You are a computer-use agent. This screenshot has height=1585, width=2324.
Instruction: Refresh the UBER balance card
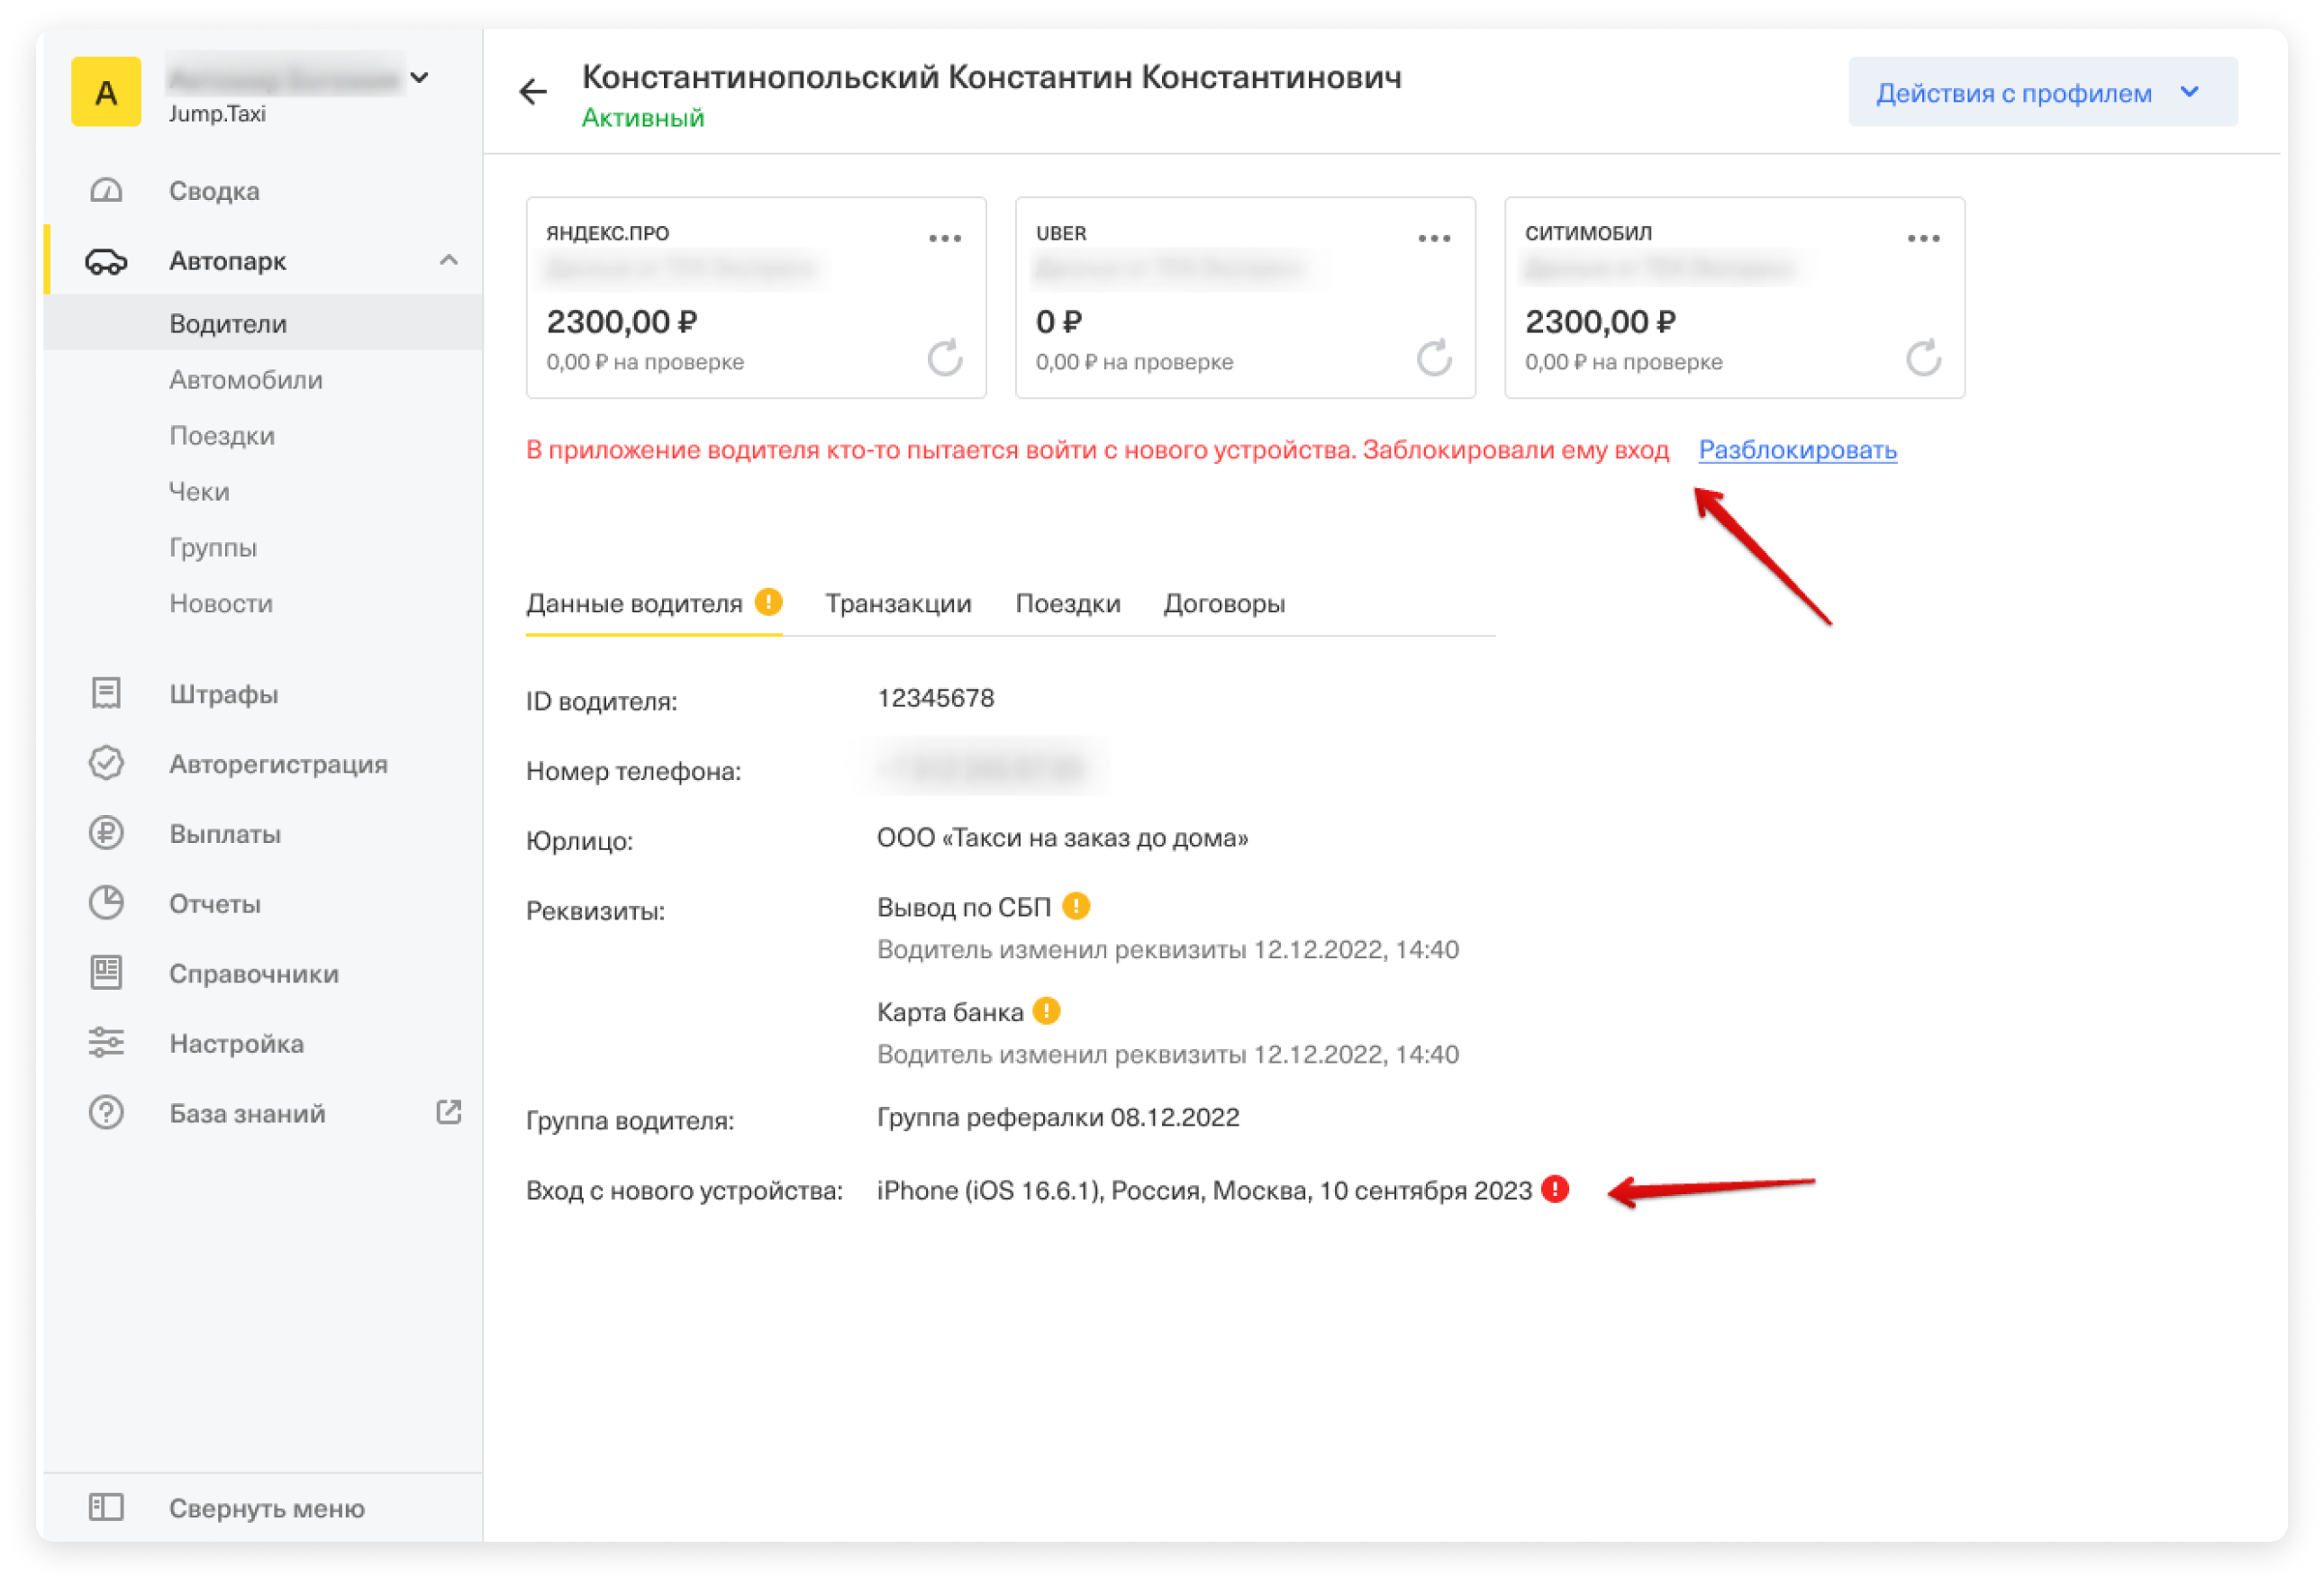tap(1433, 357)
